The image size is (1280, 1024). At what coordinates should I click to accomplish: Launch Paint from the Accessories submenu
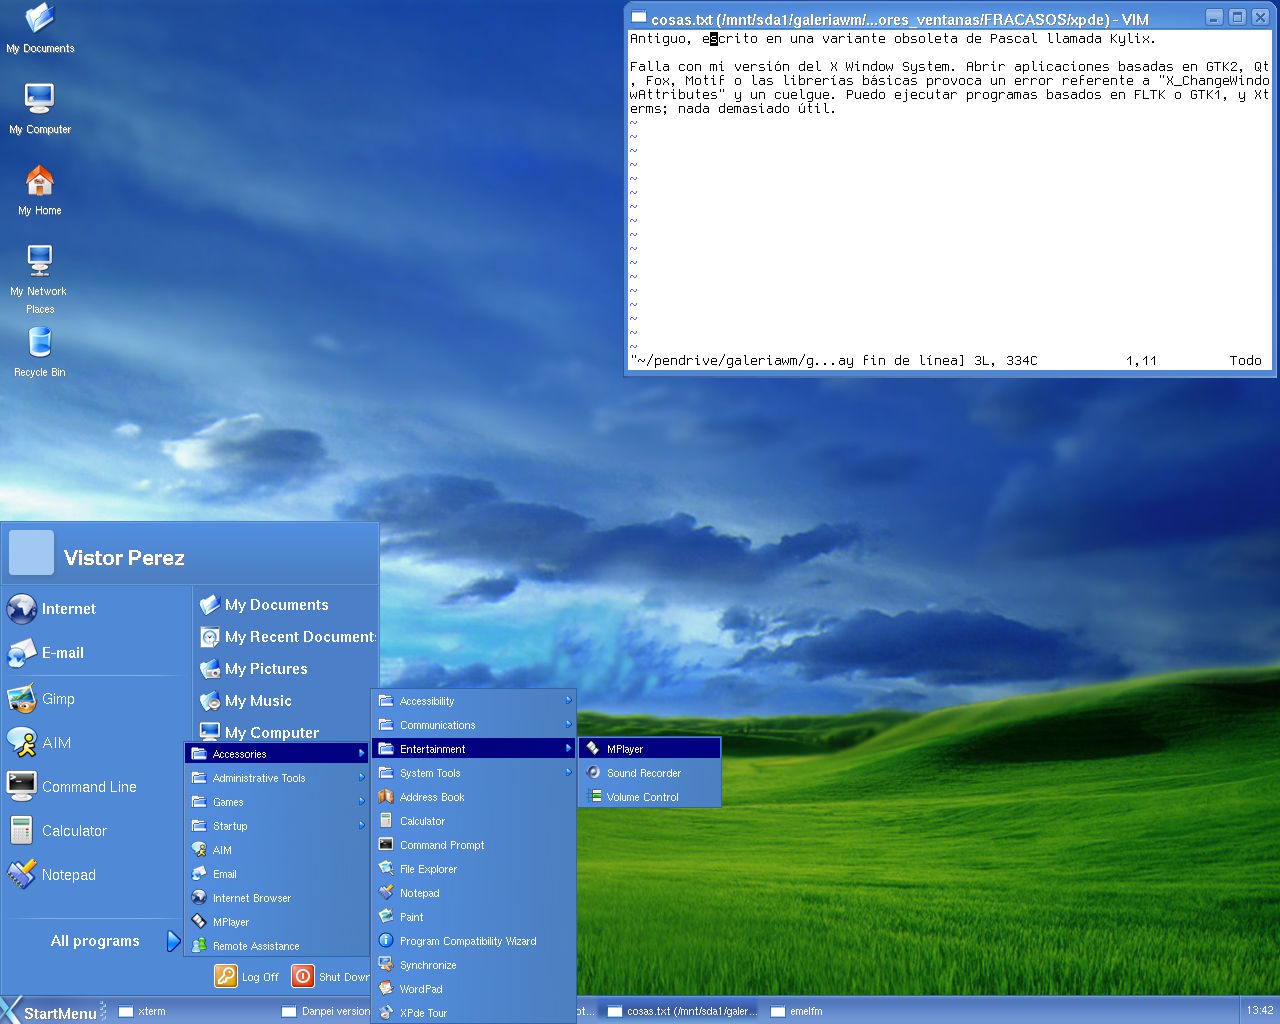474,916
